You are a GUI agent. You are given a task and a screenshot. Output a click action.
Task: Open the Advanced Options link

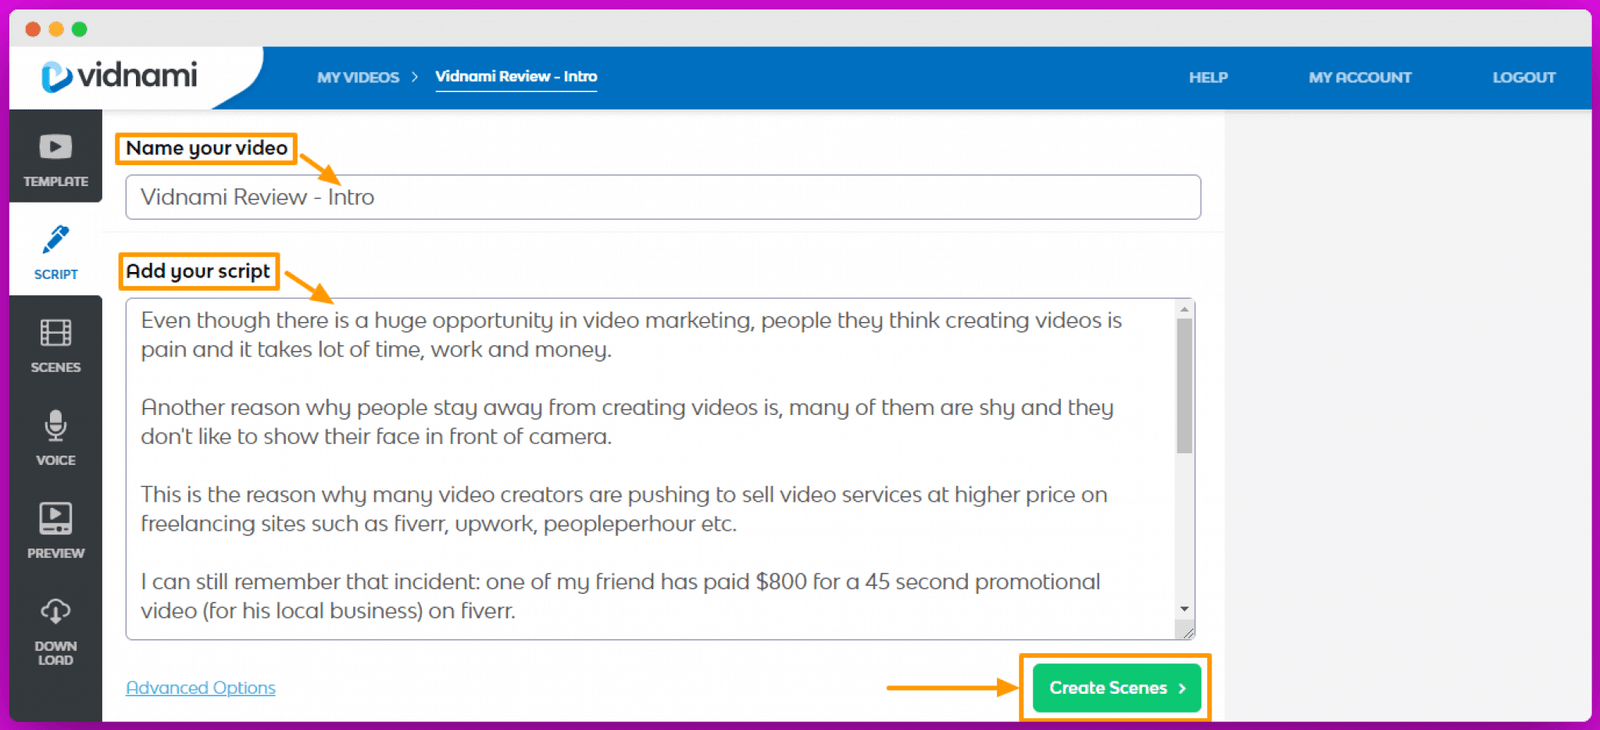coord(201,688)
